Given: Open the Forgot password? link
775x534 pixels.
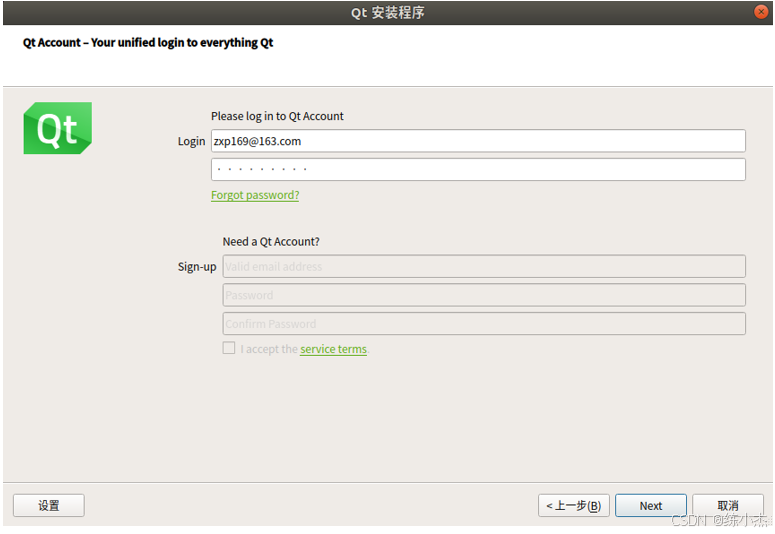Looking at the screenshot, I should click(255, 195).
